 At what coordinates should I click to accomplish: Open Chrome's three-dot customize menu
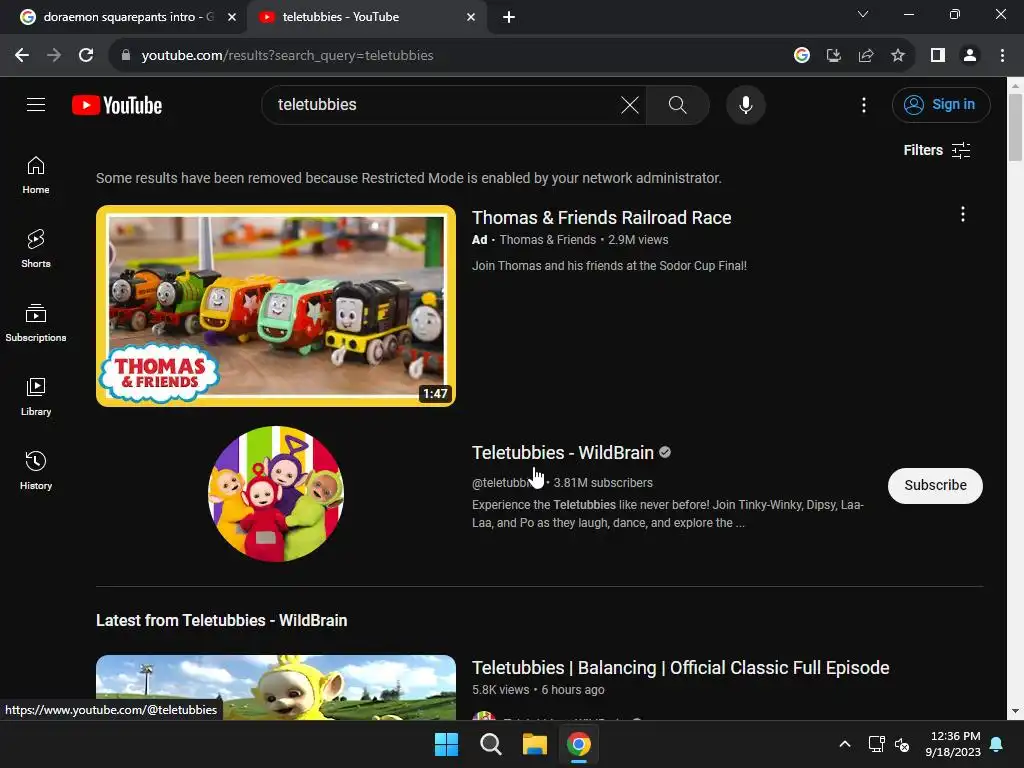pos(1002,56)
